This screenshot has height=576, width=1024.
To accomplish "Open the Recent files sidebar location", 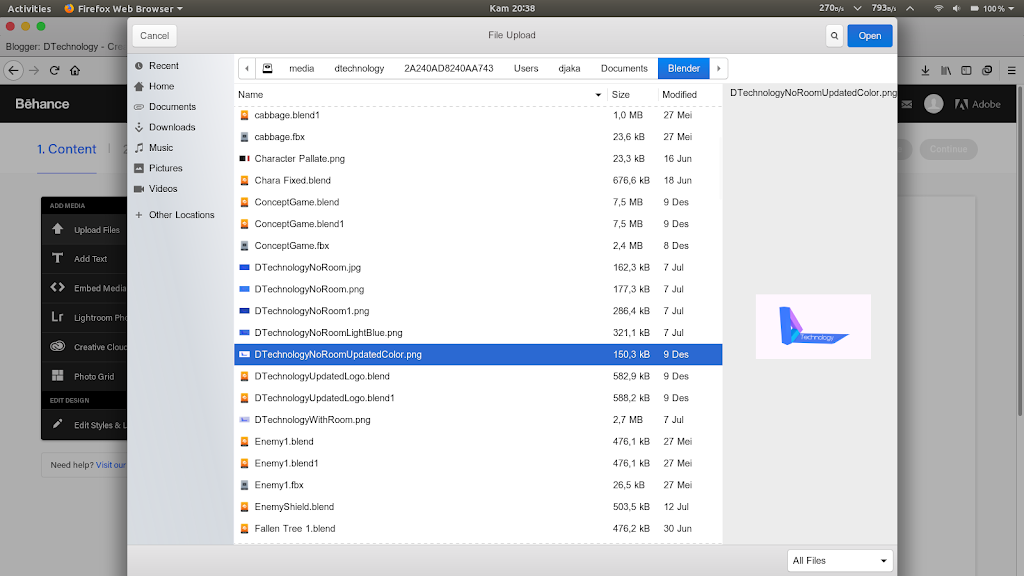I will coord(163,66).
